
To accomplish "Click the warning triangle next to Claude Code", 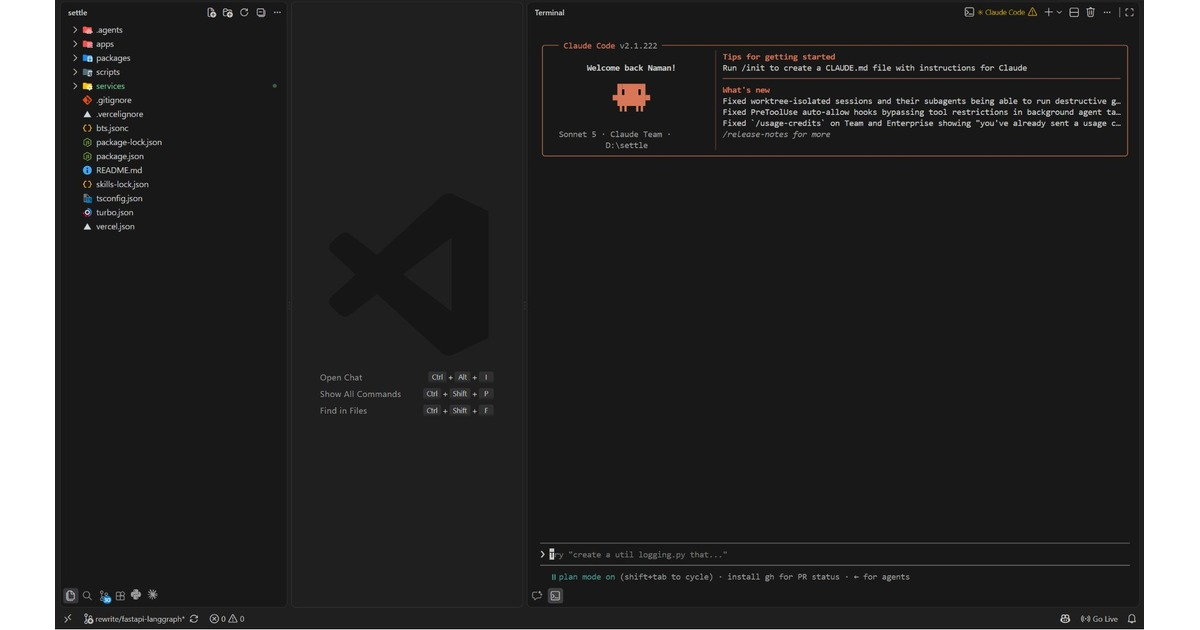I will 1033,13.
